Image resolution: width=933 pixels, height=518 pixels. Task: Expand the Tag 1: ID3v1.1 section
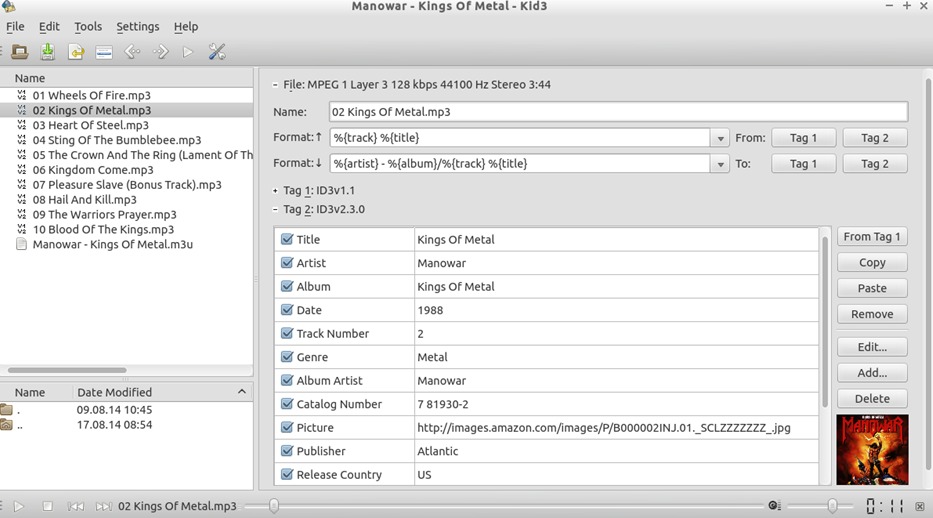(x=275, y=191)
